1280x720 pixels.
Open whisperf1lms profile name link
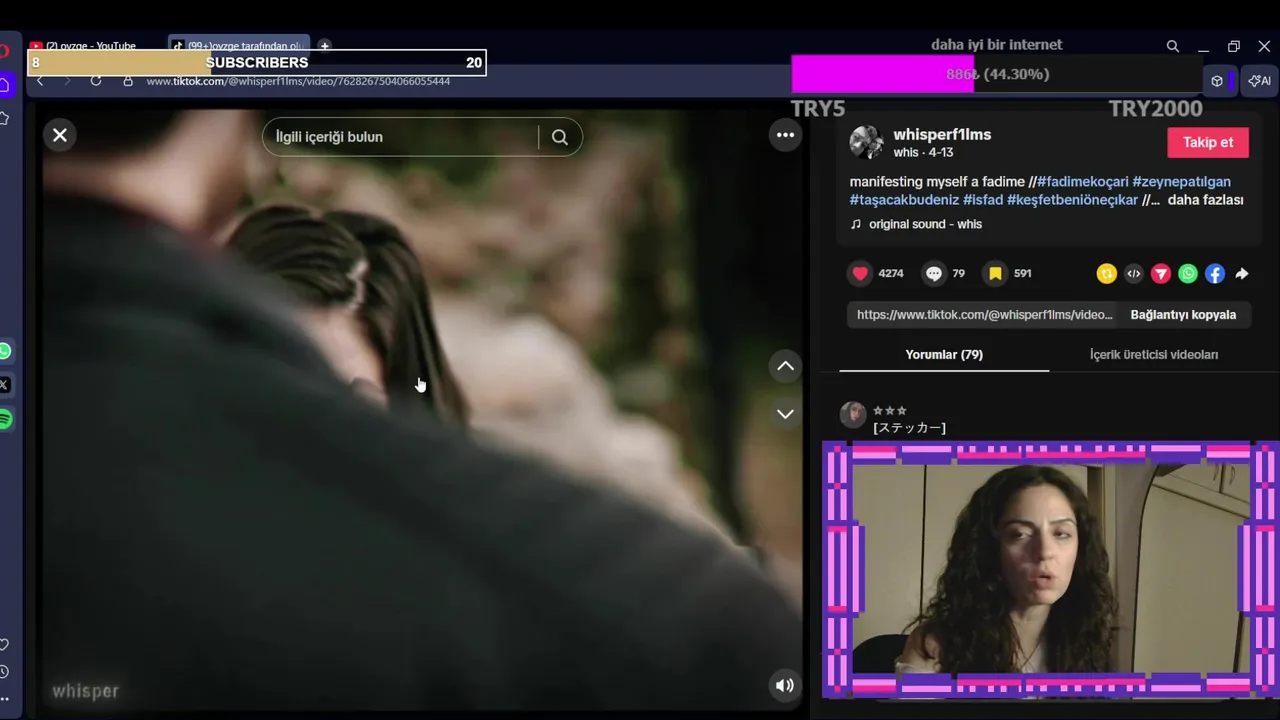coord(942,134)
